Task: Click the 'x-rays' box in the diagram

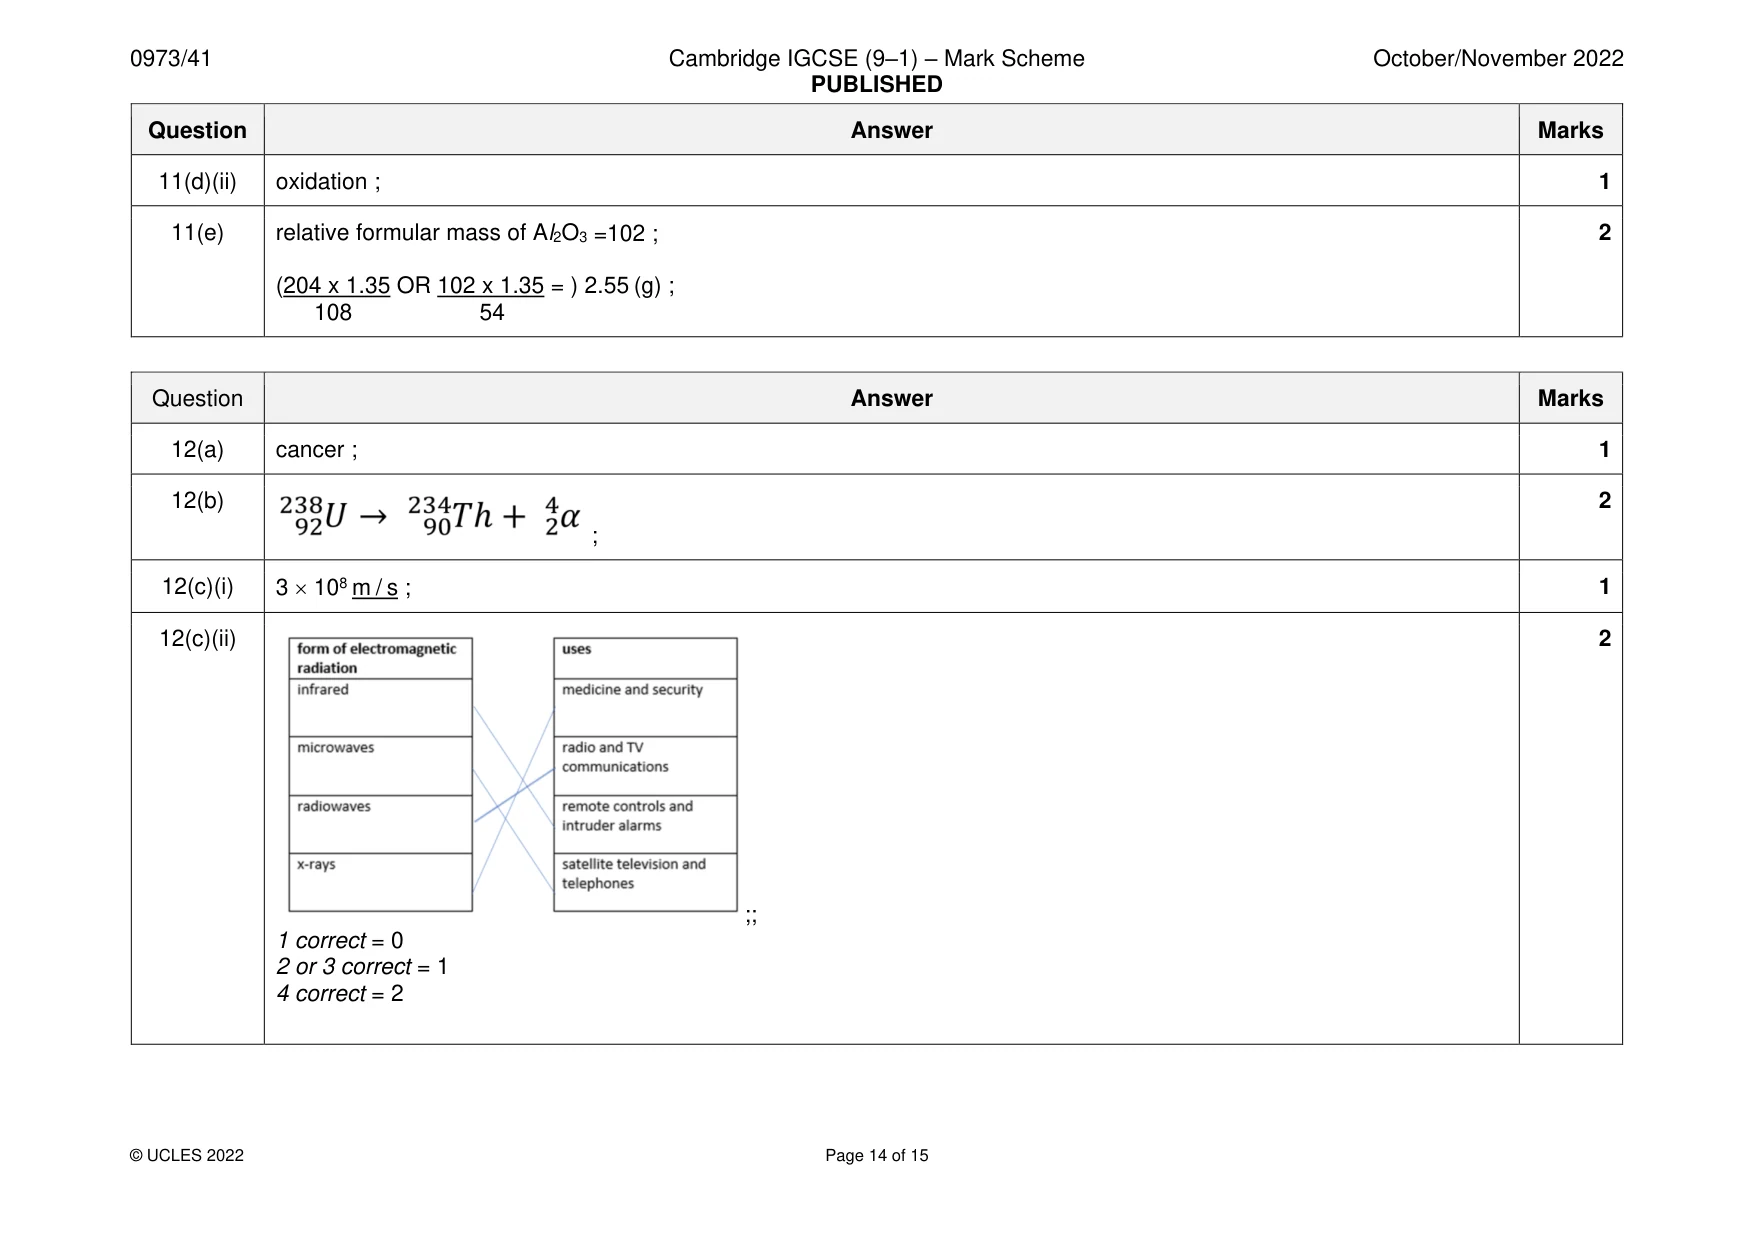Action: 380,883
